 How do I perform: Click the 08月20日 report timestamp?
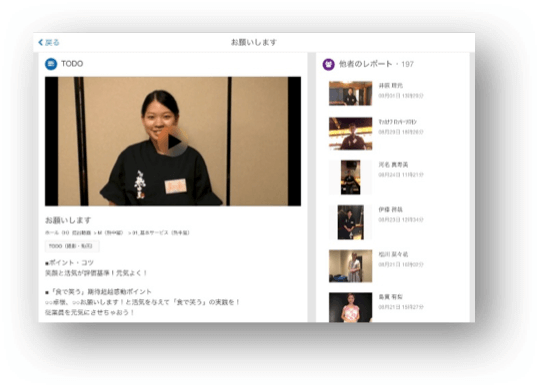[401, 132]
